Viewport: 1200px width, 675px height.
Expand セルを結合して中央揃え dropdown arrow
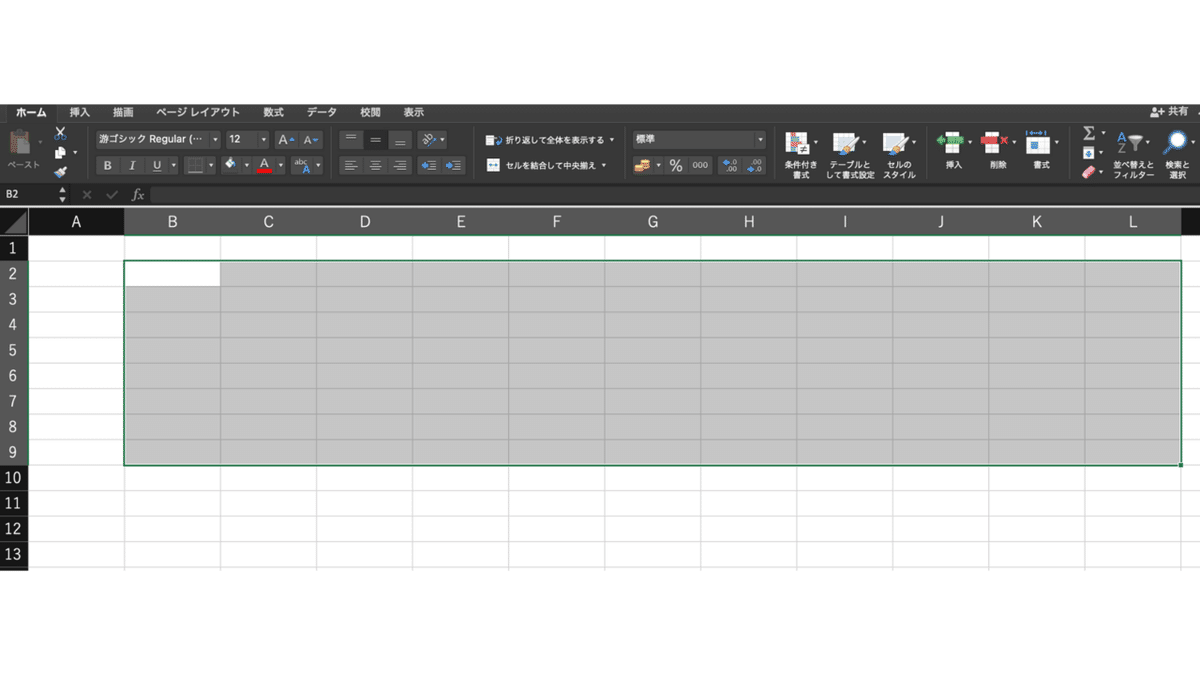[604, 165]
